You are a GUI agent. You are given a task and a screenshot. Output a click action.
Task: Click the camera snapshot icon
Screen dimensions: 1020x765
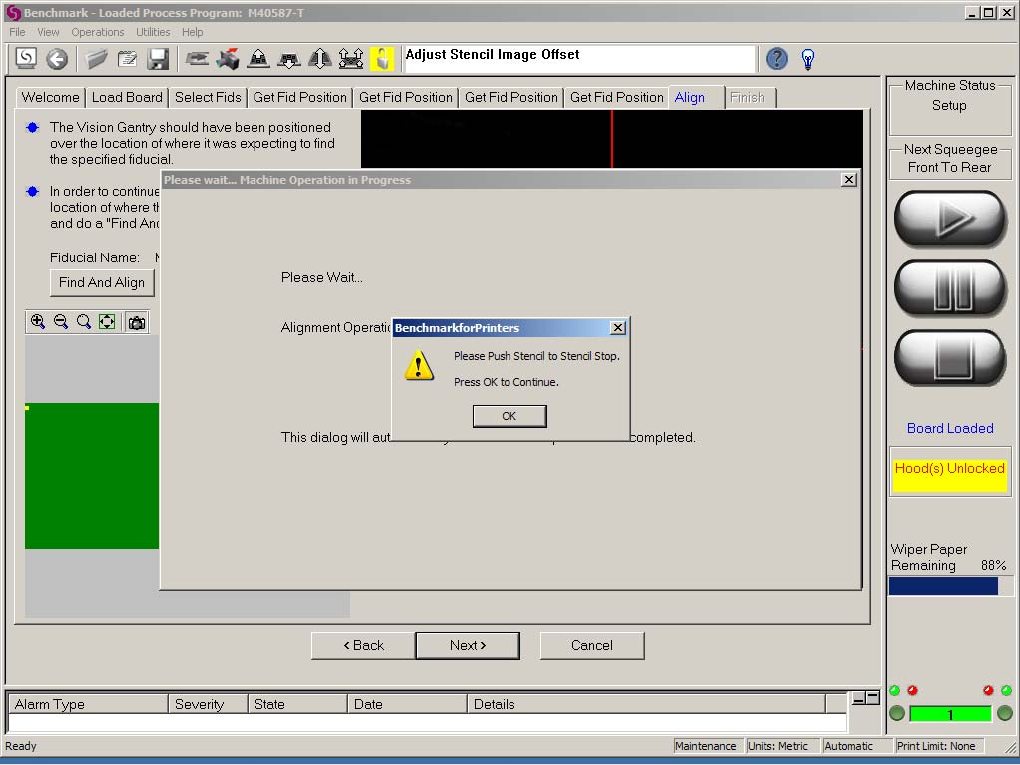(x=137, y=322)
